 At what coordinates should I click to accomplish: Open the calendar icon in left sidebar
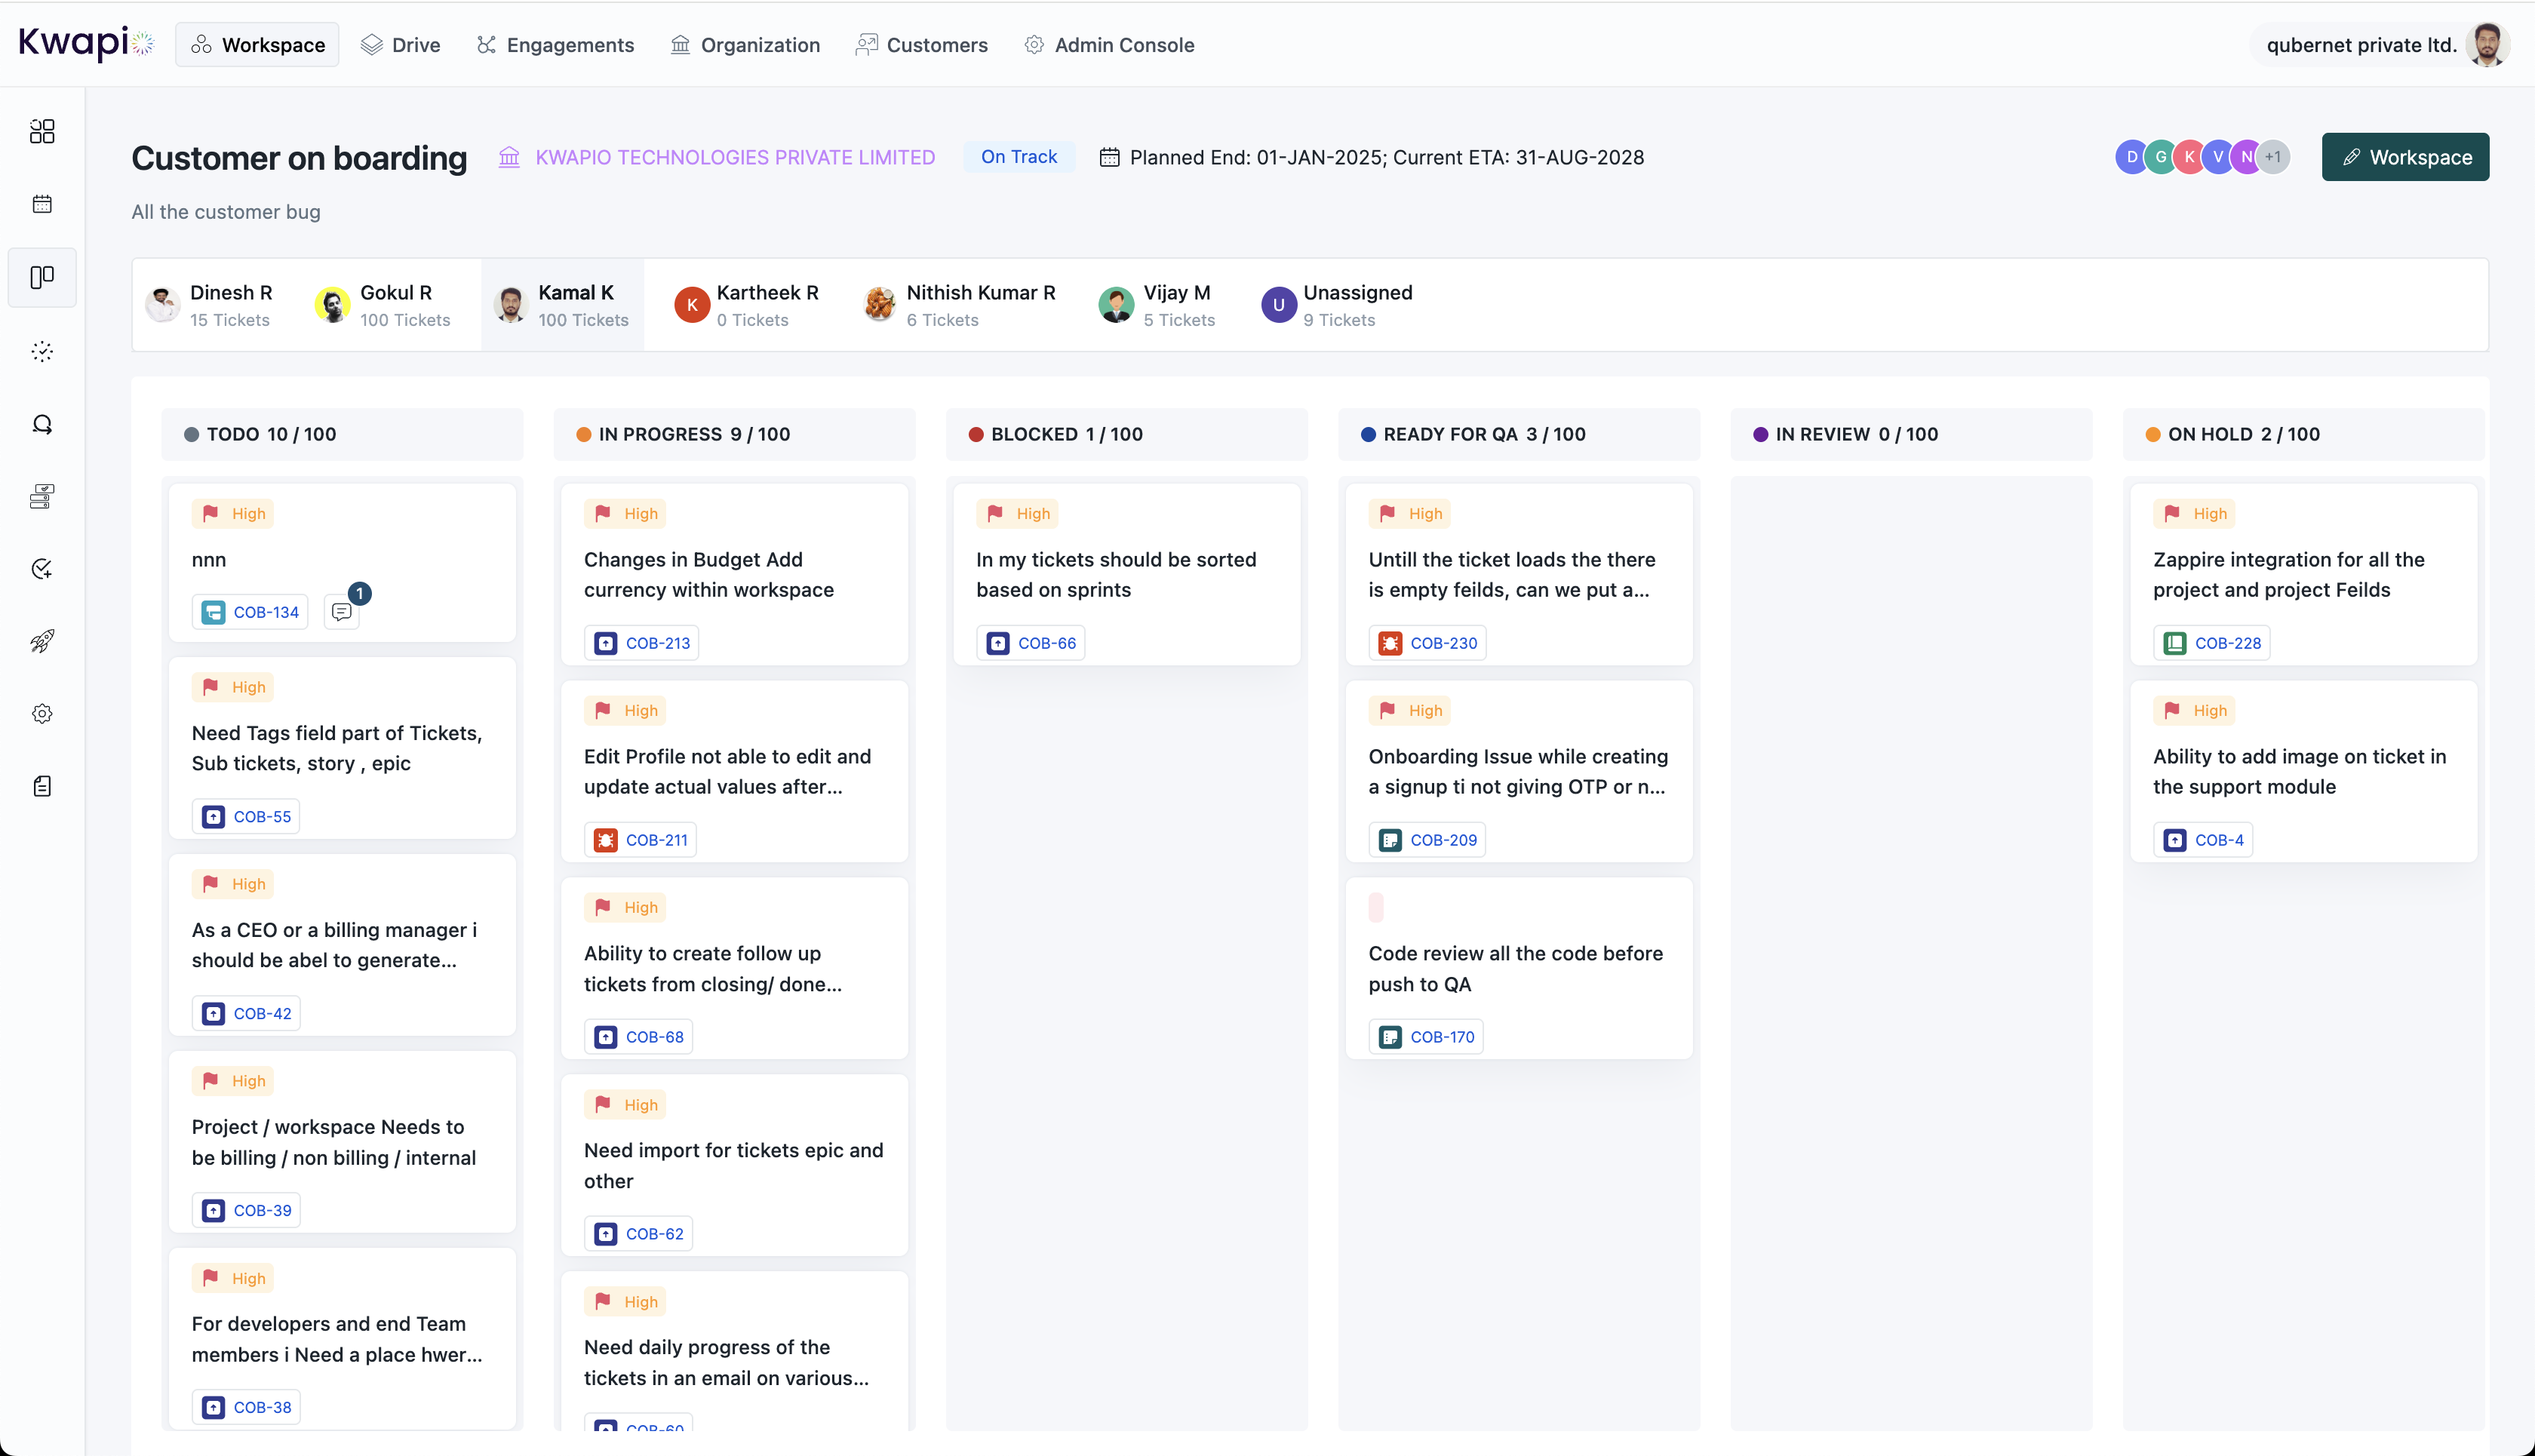point(42,204)
